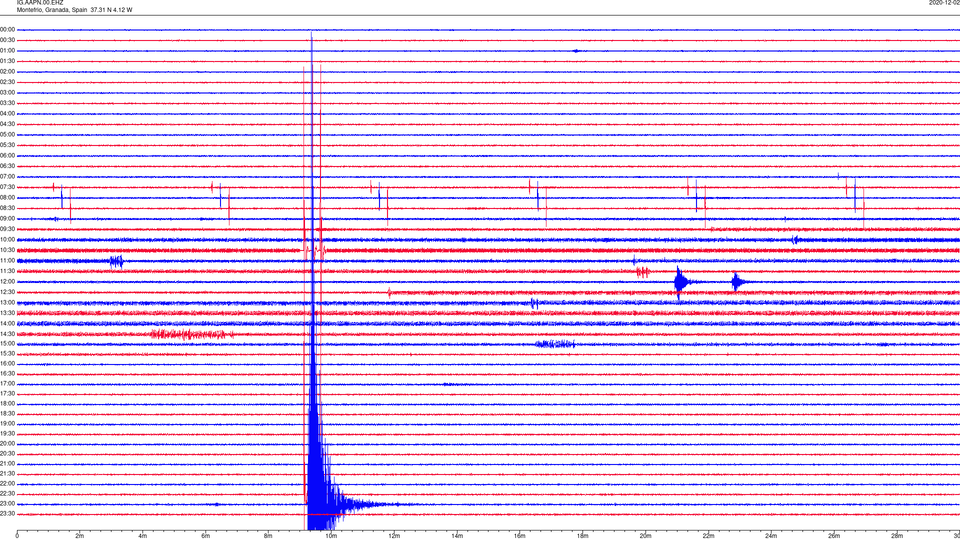960x540 pixels.
Task: Click the 07:00 time row label
Action: (x=7, y=177)
